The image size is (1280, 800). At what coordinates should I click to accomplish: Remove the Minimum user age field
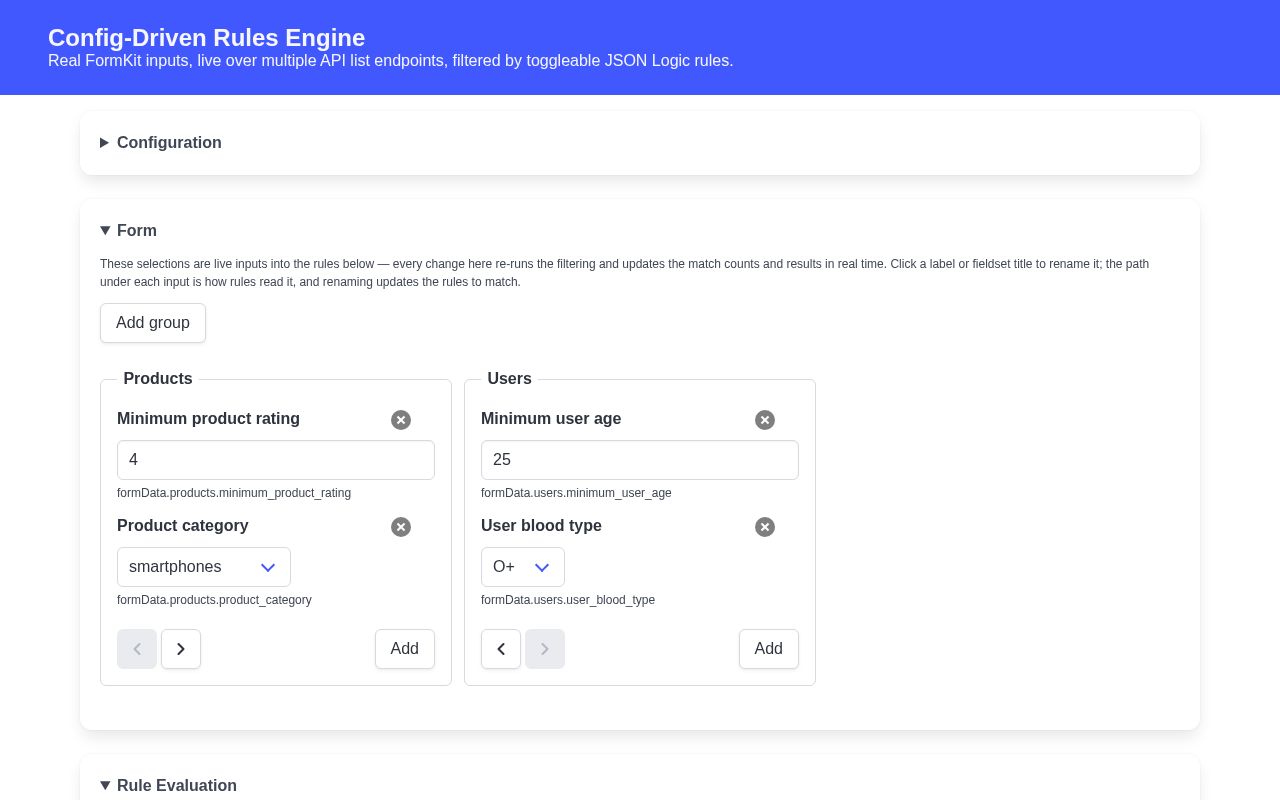(x=765, y=420)
